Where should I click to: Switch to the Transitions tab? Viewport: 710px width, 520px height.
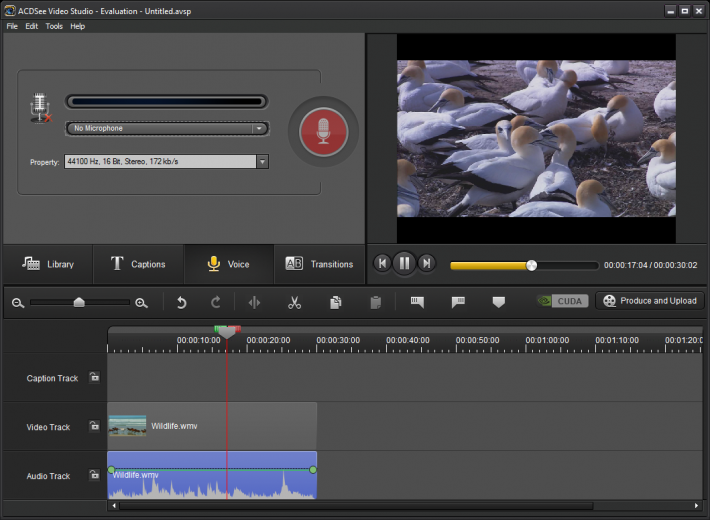click(319, 264)
